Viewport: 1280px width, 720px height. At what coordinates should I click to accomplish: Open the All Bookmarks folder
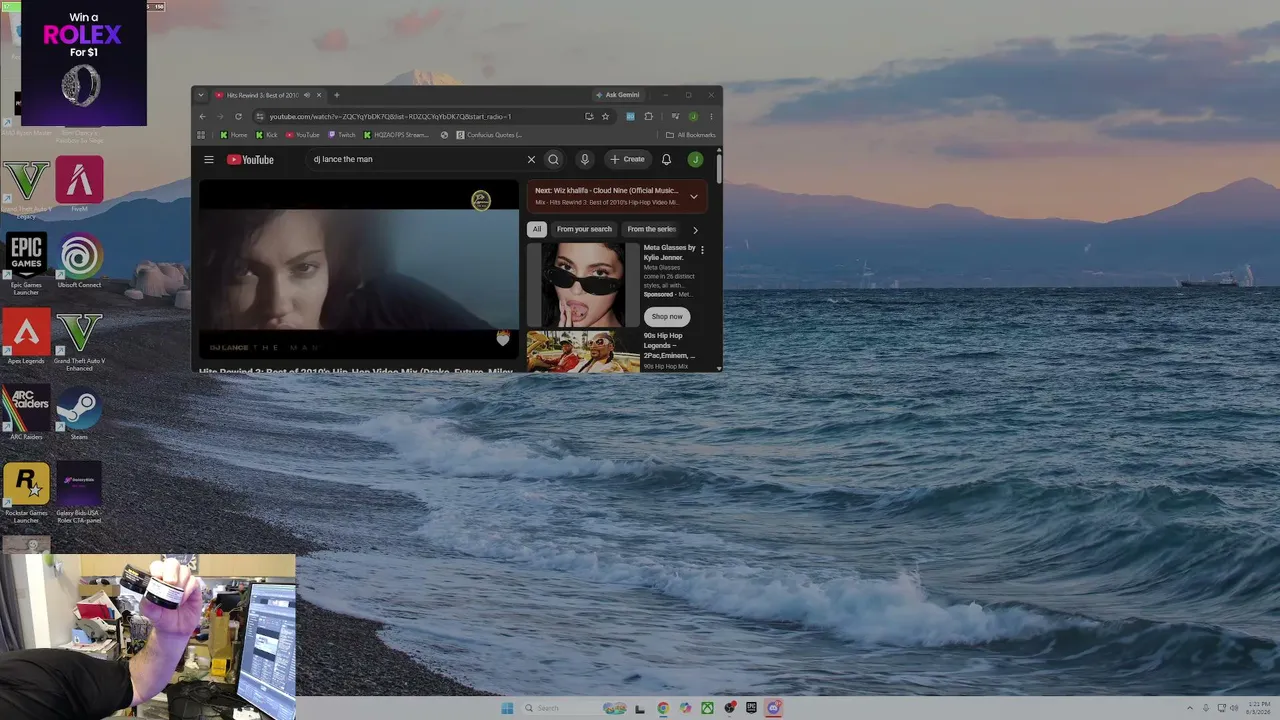690,135
